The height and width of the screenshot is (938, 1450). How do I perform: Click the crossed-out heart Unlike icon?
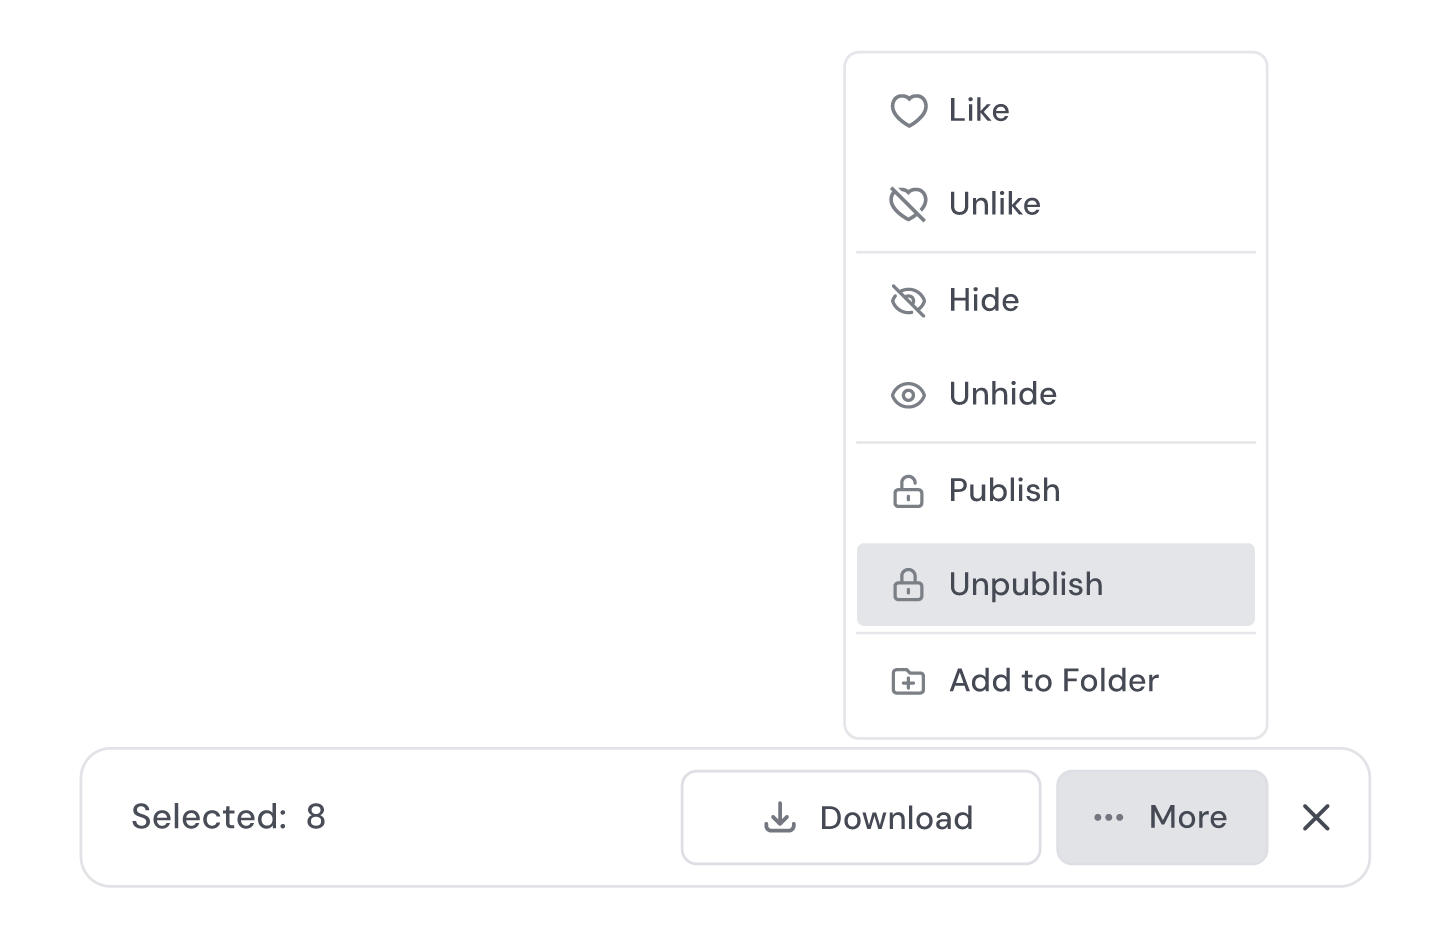click(x=908, y=204)
